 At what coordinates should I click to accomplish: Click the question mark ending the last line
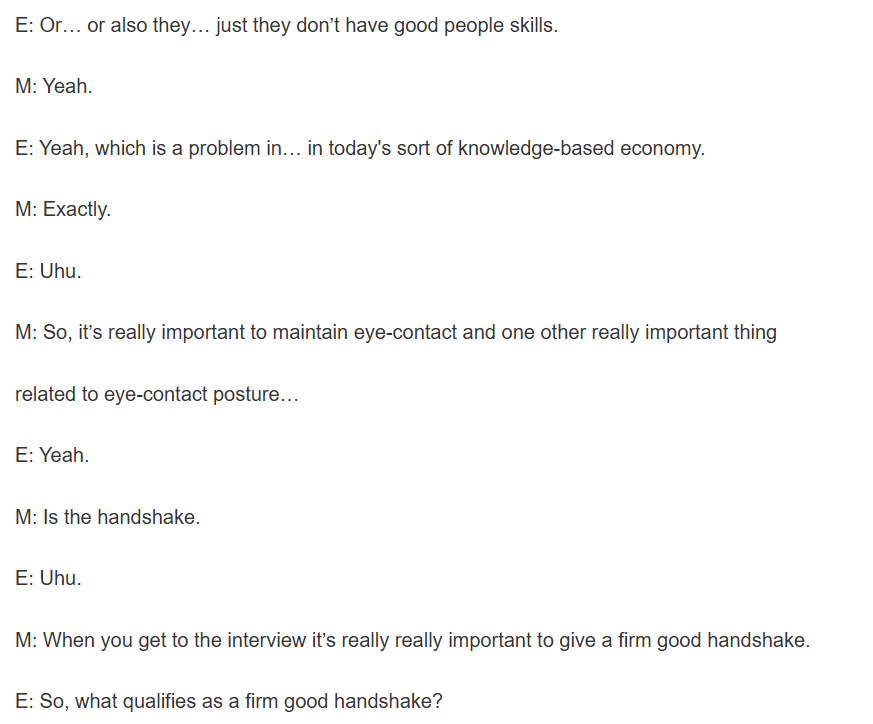coord(437,702)
